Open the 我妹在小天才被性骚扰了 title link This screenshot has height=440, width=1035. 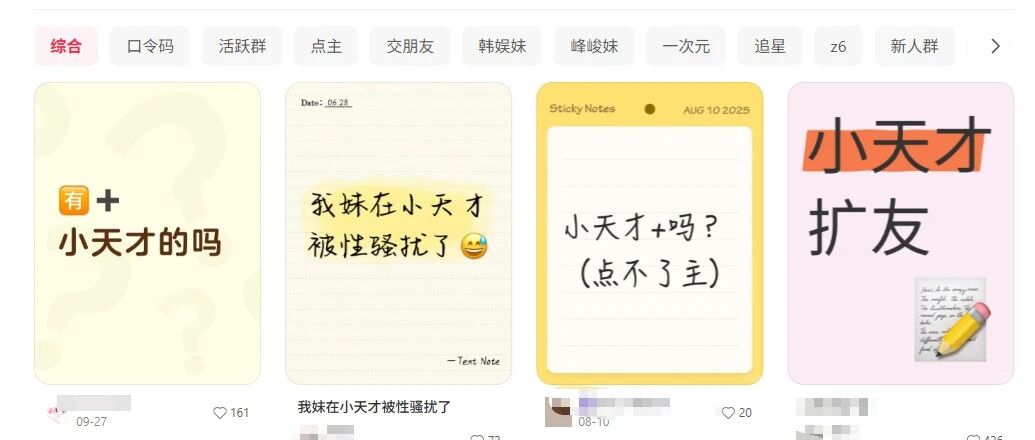[374, 407]
